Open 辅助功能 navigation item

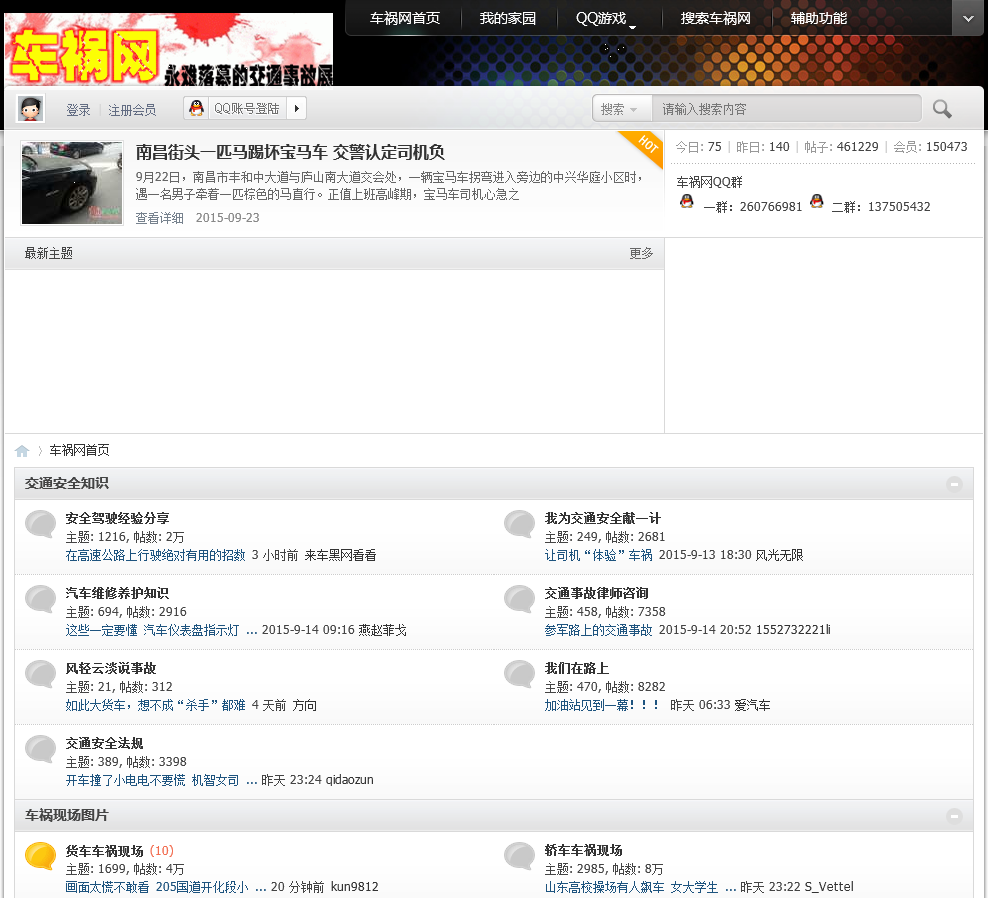click(819, 18)
